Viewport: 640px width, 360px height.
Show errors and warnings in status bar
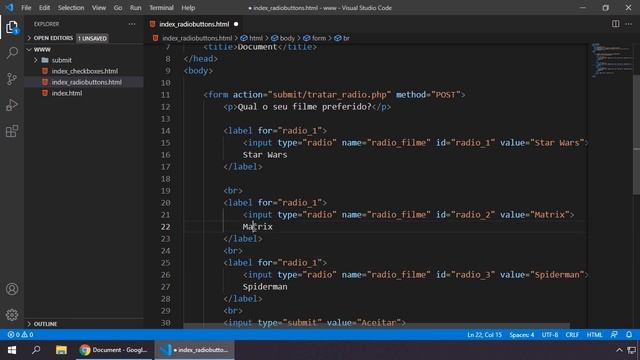(x=20, y=335)
